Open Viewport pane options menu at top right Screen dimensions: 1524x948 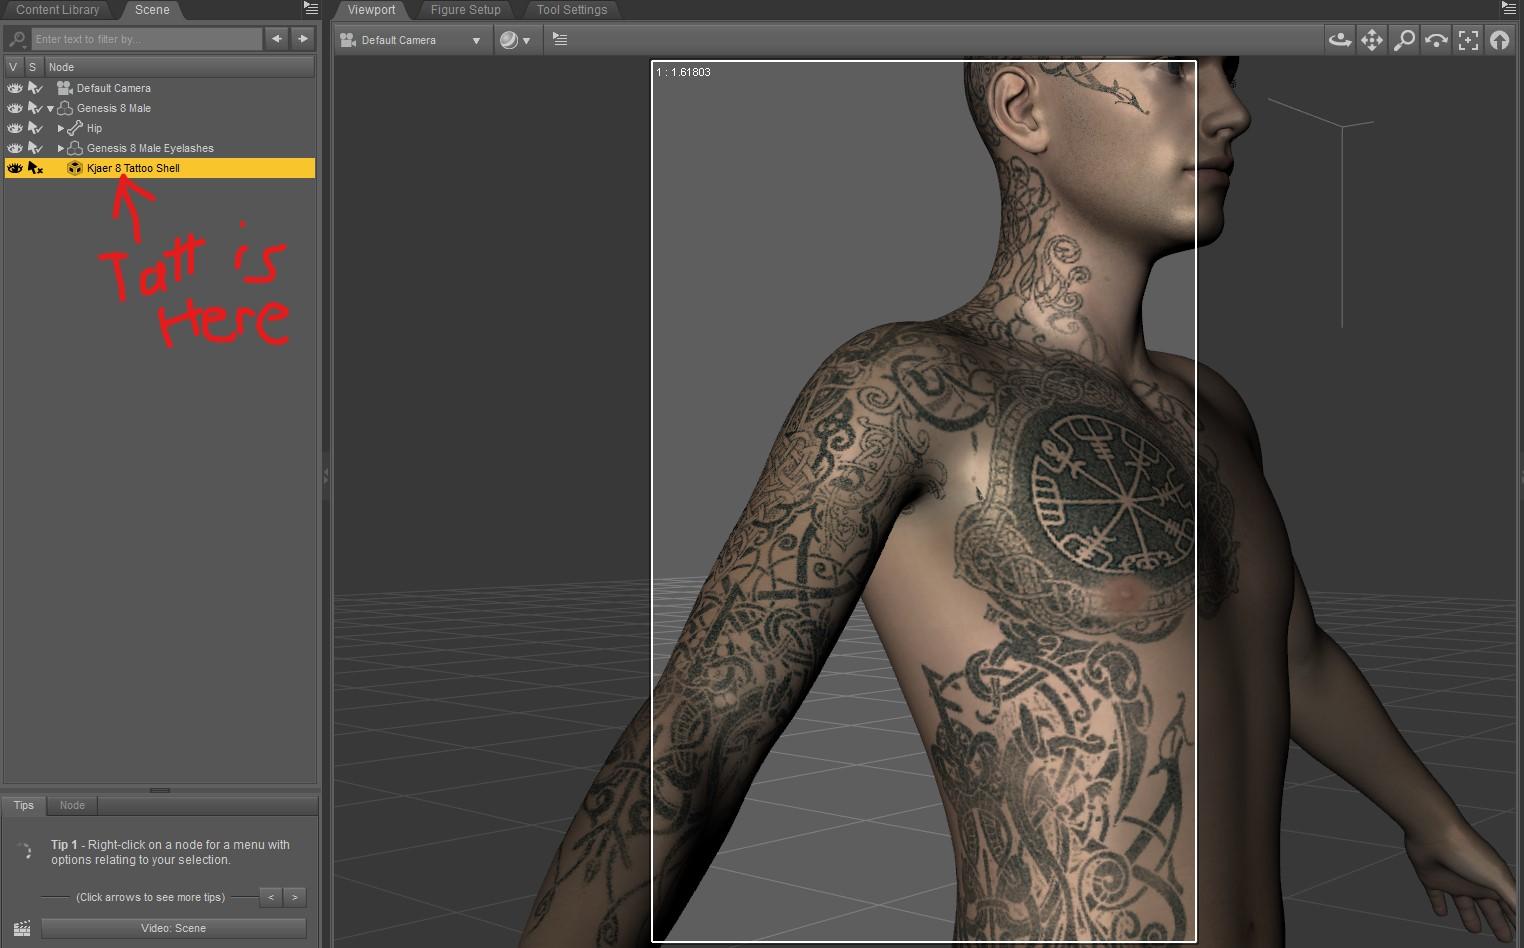(x=1509, y=8)
